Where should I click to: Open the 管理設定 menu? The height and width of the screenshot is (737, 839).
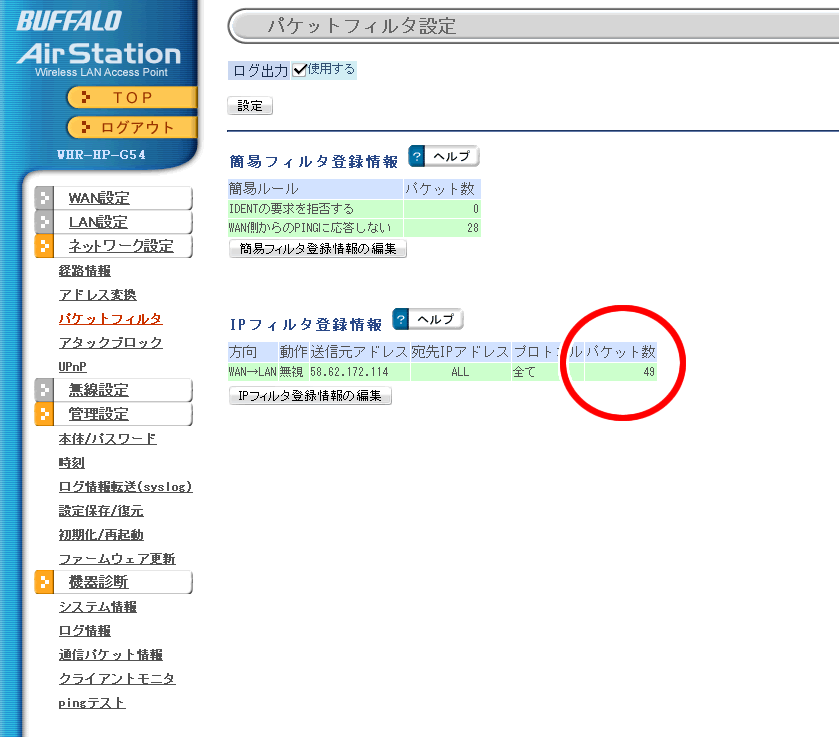pos(98,414)
